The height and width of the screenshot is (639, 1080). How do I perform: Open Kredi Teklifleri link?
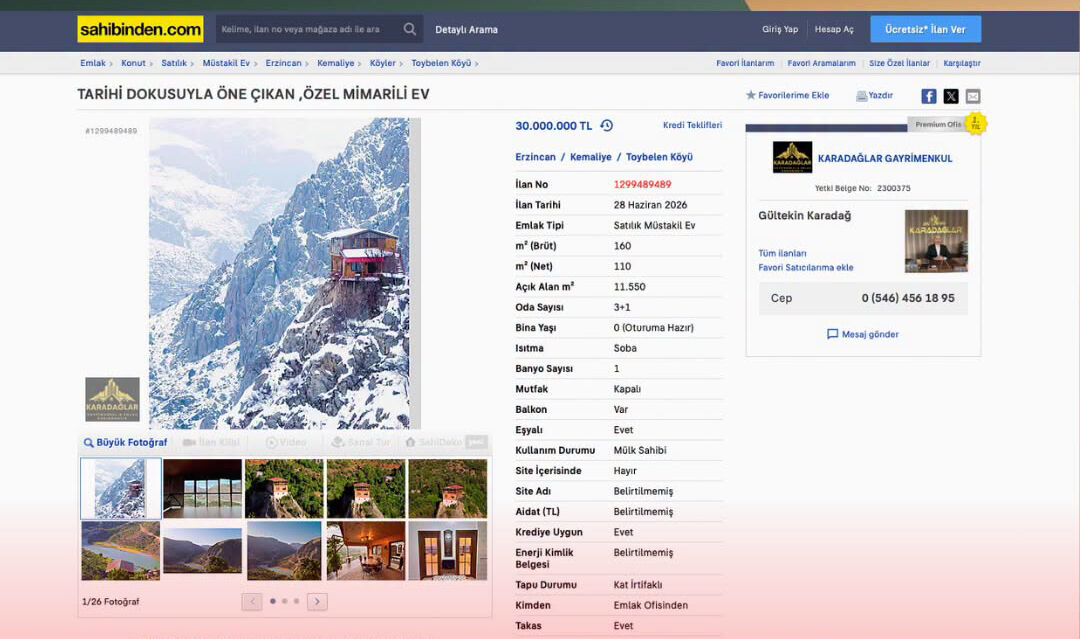point(692,125)
